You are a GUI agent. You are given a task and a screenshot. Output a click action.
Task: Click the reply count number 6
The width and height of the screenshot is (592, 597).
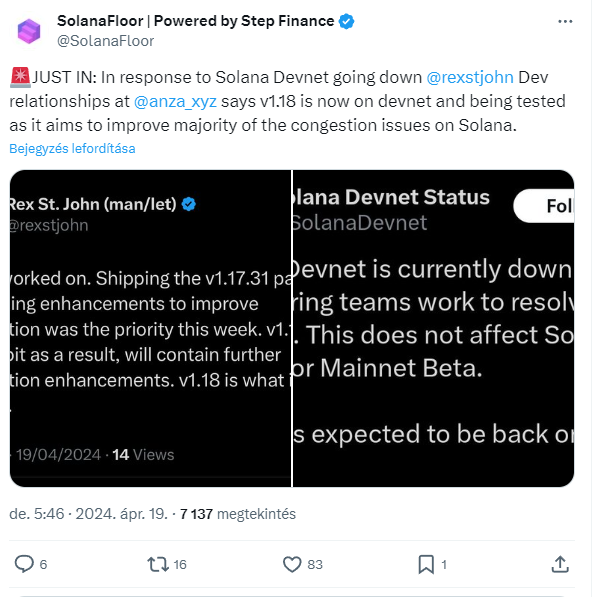tap(43, 565)
